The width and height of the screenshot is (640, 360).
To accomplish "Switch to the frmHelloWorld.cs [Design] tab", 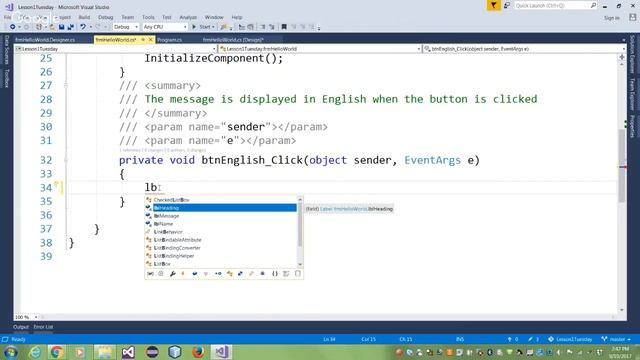I will [233, 40].
